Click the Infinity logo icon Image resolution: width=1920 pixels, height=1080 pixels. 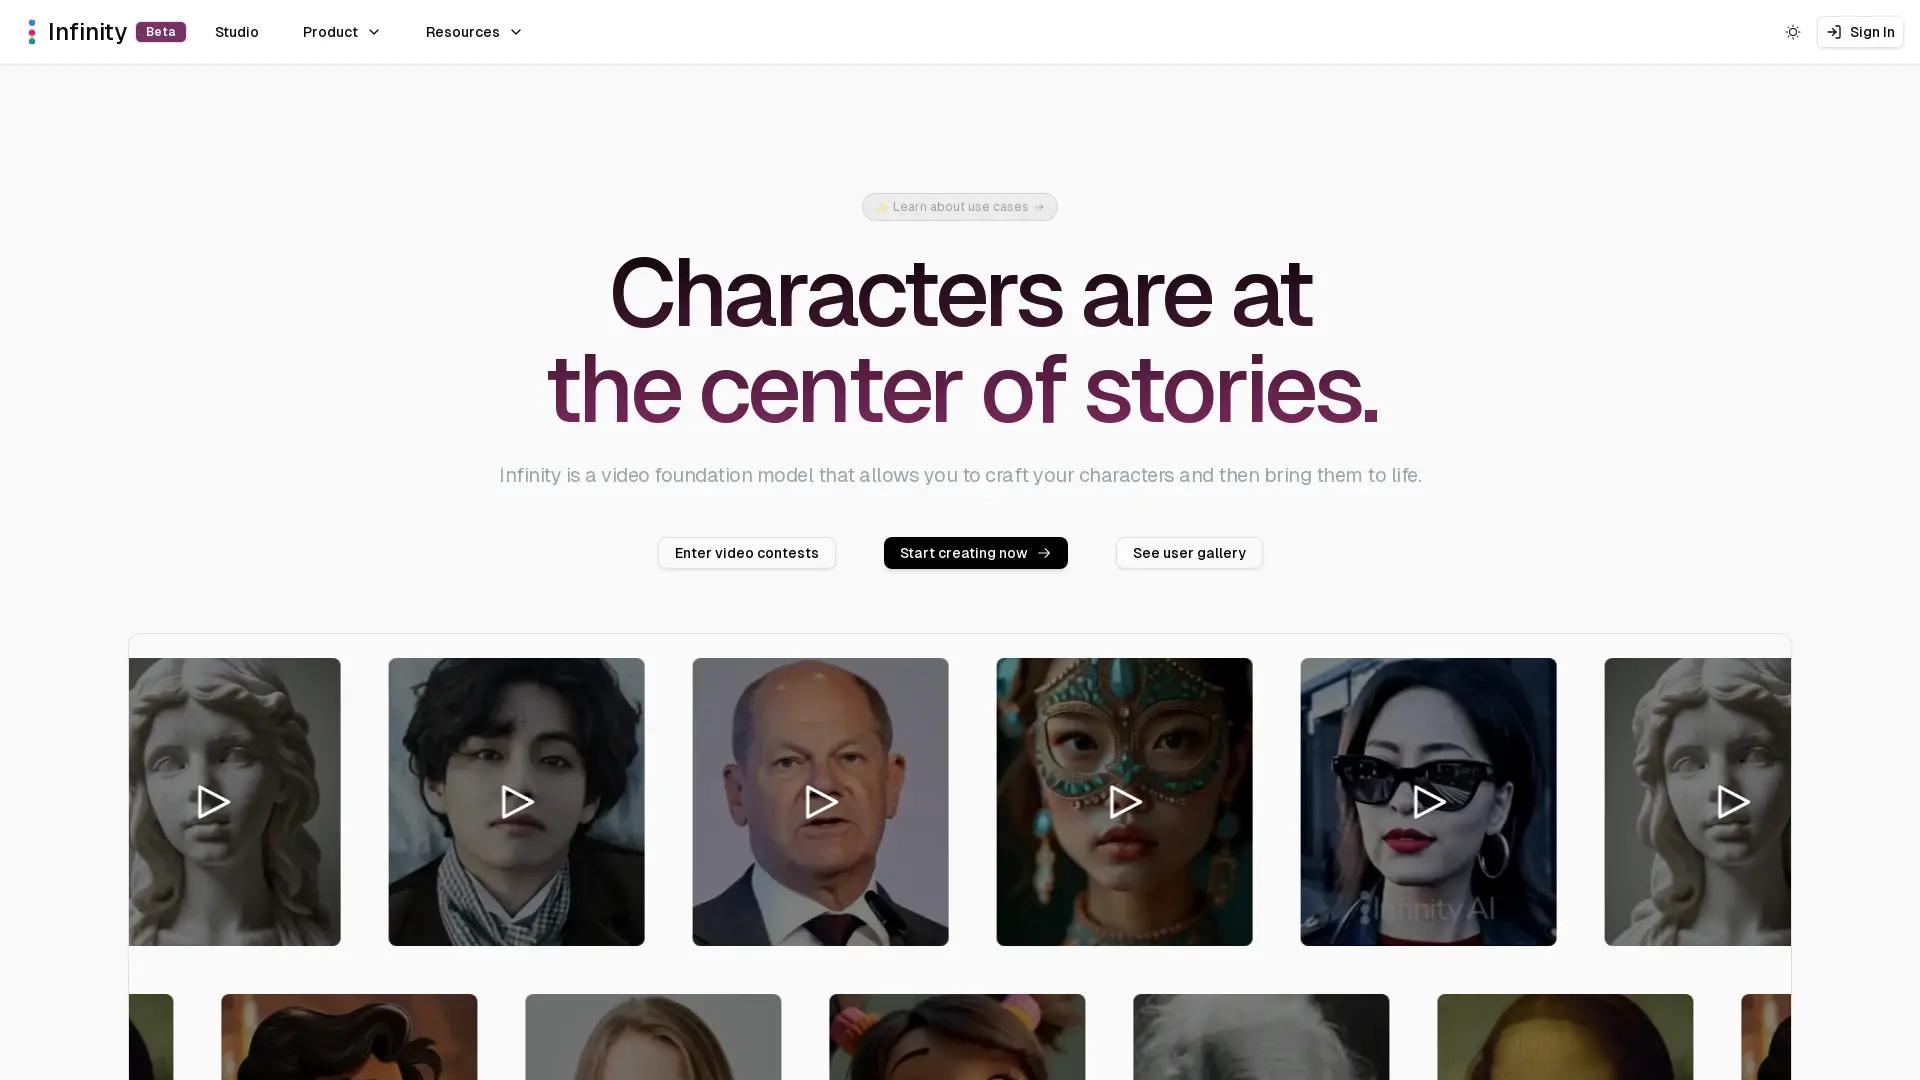32,32
